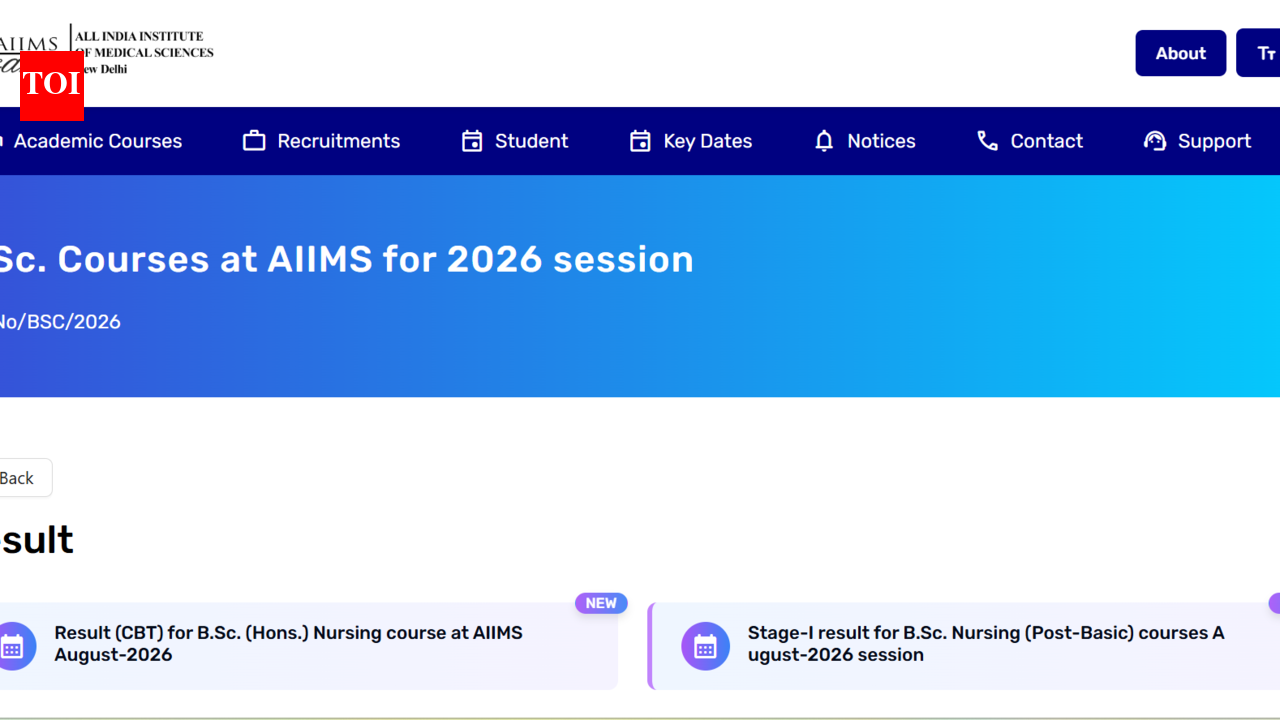The image size is (1280, 720).
Task: Click the bell icon beside Notices
Action: (824, 141)
